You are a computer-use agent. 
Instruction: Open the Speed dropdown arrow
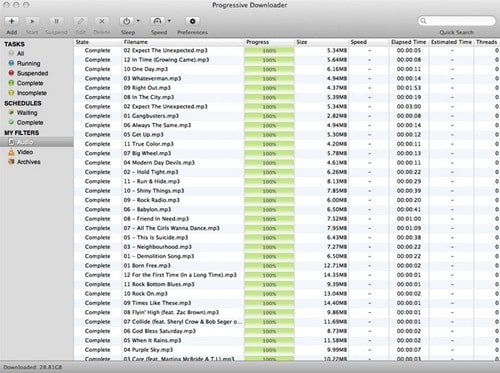point(169,21)
